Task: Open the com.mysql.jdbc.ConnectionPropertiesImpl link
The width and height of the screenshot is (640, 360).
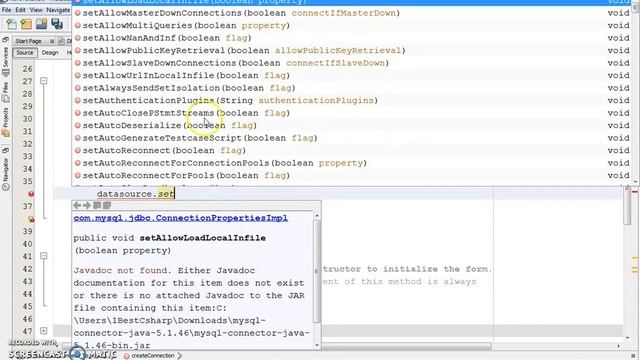Action: (x=180, y=218)
